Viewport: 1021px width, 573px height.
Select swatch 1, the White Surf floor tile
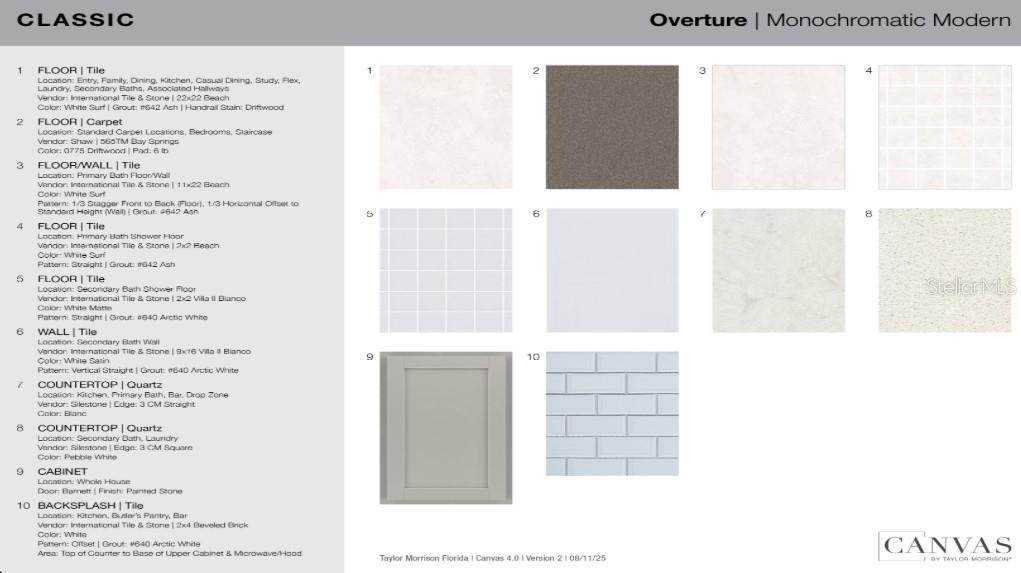pyautogui.click(x=445, y=127)
